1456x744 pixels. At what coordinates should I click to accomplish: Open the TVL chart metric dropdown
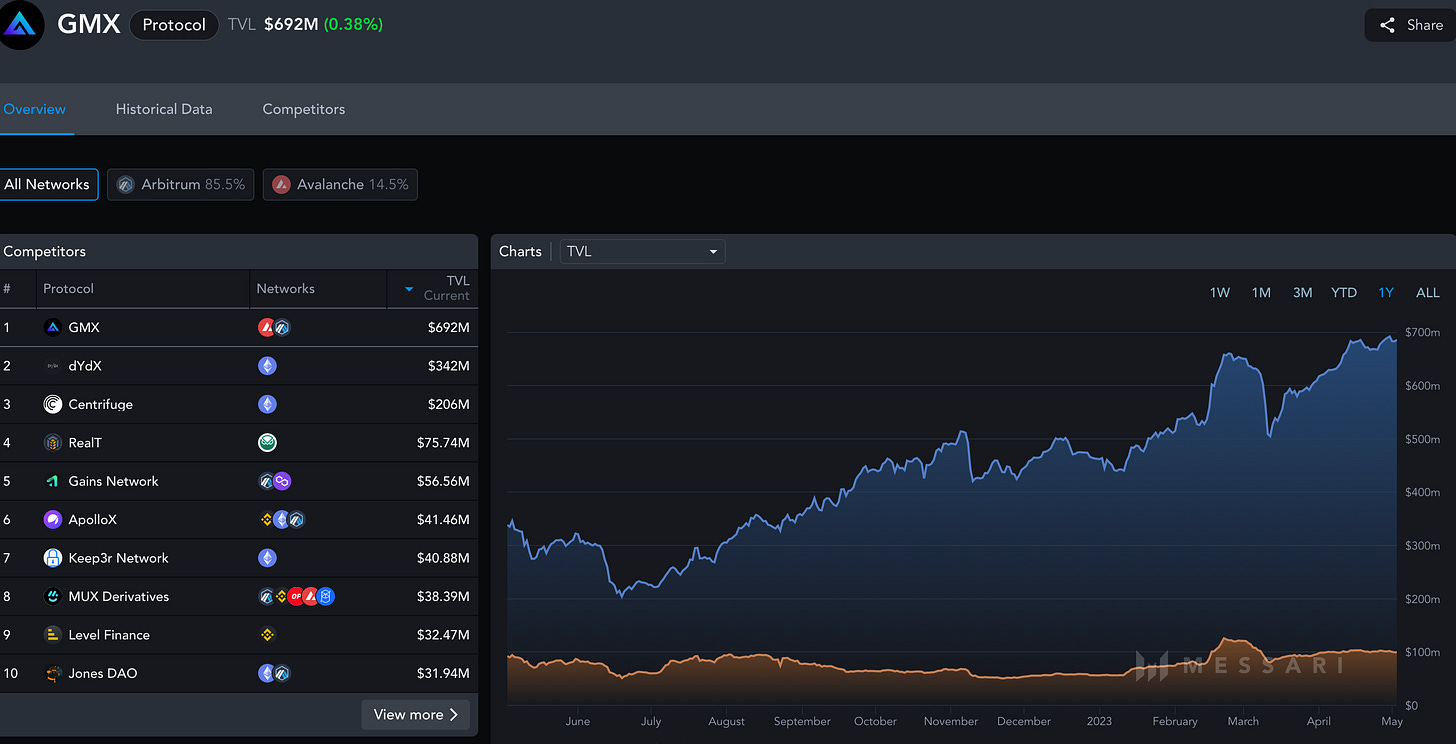(x=642, y=251)
